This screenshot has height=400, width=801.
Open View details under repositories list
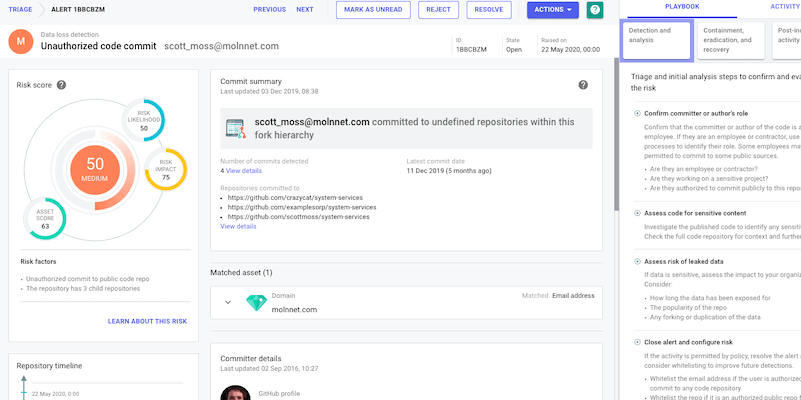[x=239, y=226]
